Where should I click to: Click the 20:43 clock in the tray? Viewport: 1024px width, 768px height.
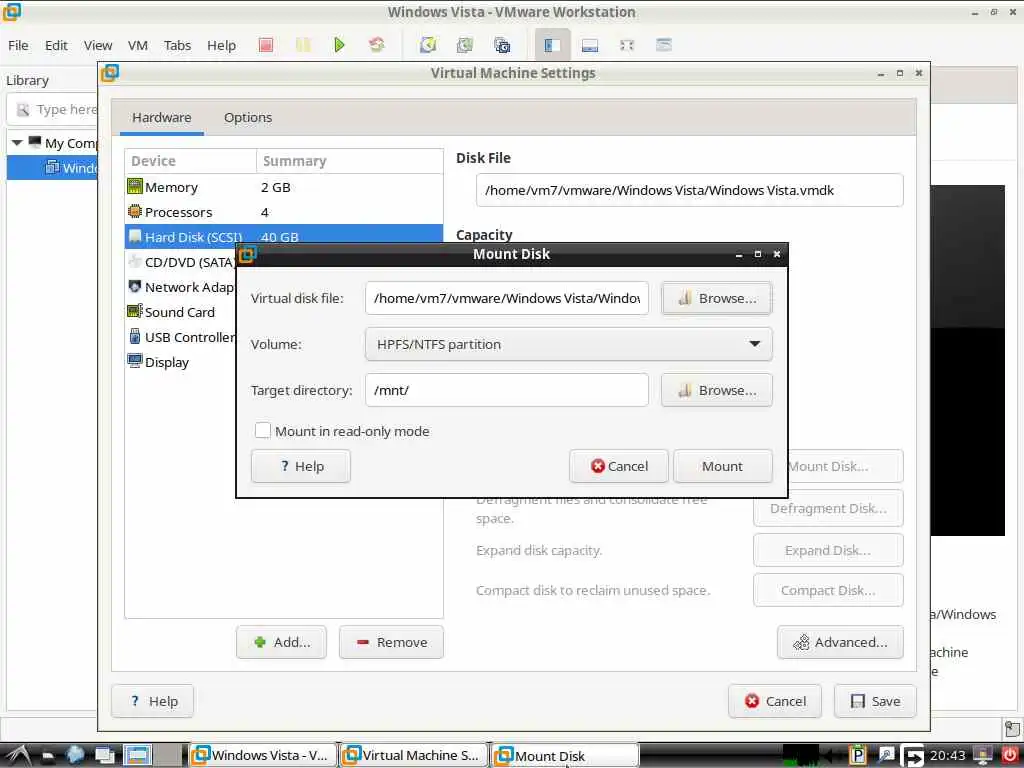pyautogui.click(x=948, y=756)
